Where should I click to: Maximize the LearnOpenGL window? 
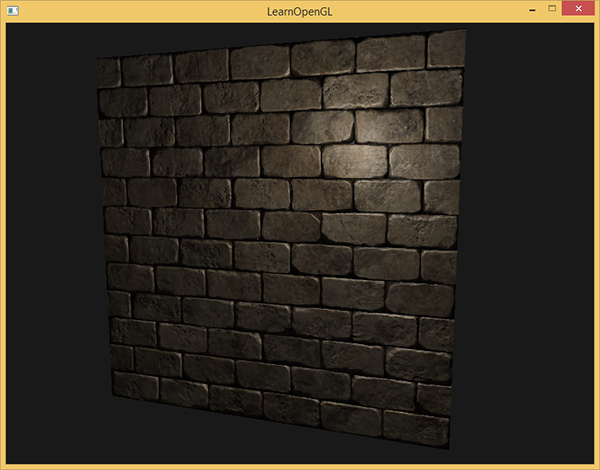550,9
